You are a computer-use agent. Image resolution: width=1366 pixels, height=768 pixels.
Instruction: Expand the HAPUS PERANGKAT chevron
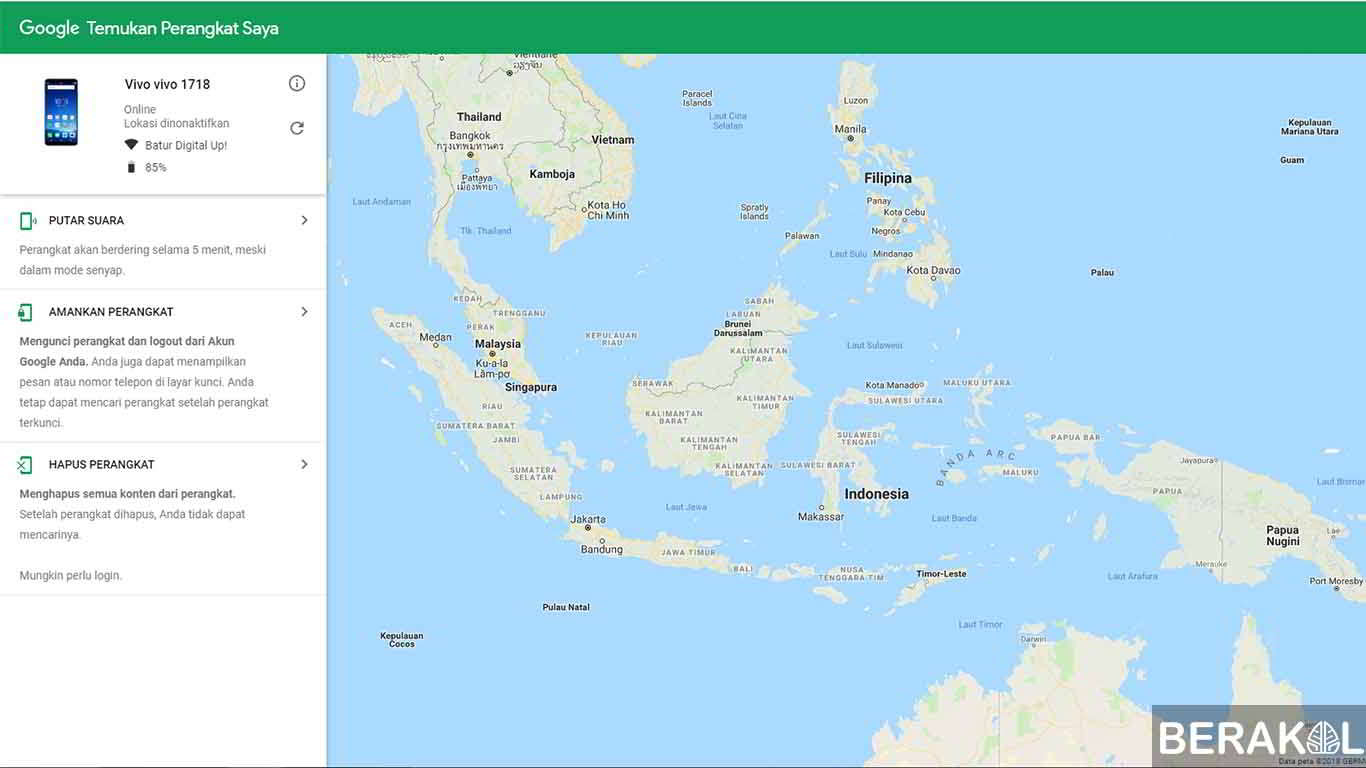point(305,464)
